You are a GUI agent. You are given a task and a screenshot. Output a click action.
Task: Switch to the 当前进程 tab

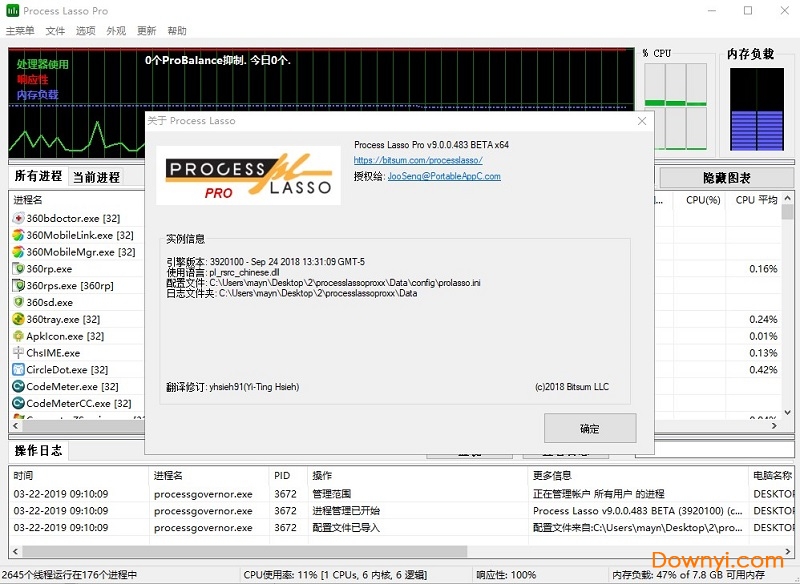click(x=96, y=177)
